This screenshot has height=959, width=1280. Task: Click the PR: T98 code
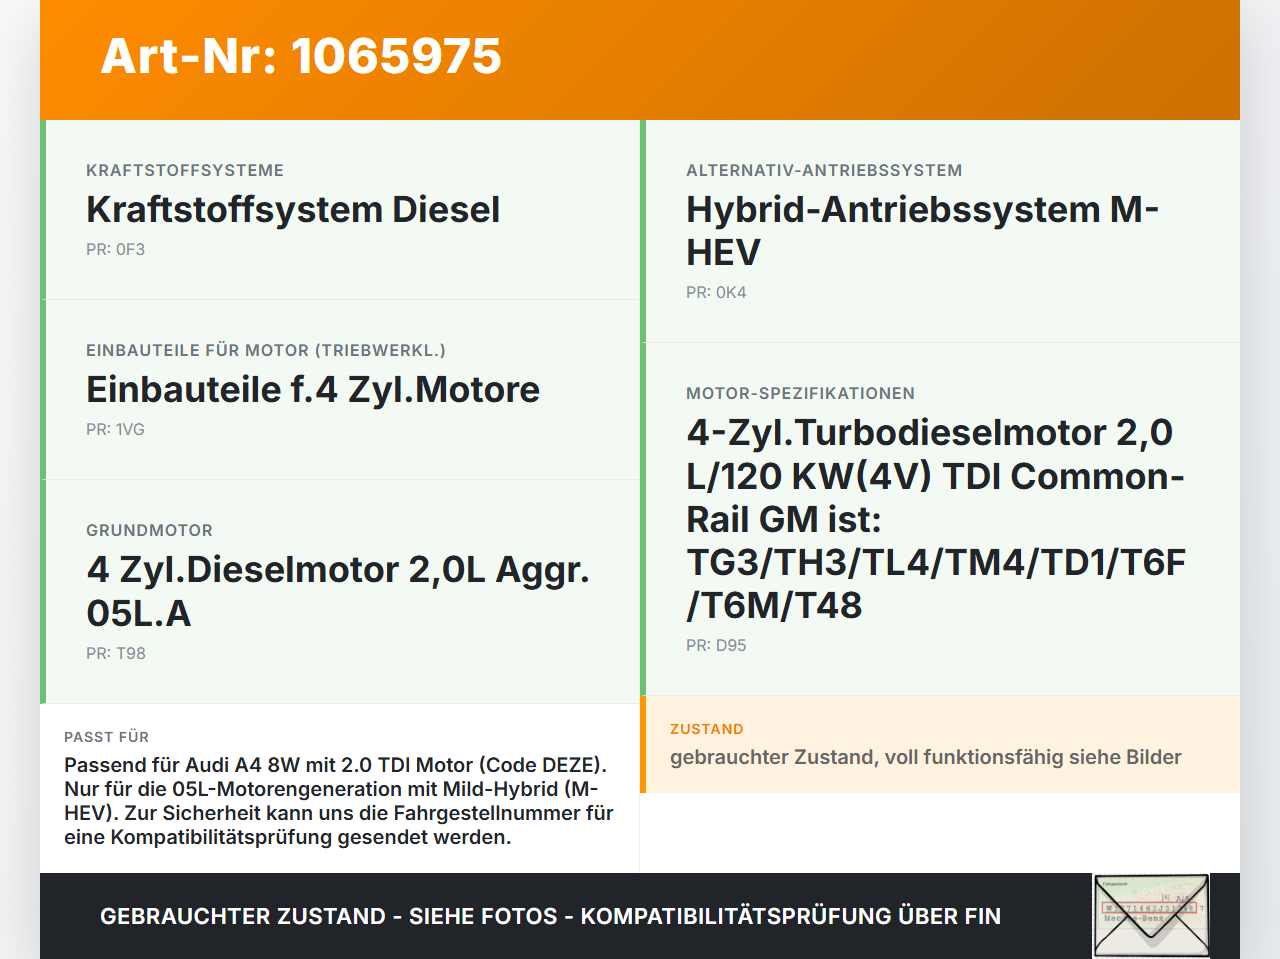(116, 654)
